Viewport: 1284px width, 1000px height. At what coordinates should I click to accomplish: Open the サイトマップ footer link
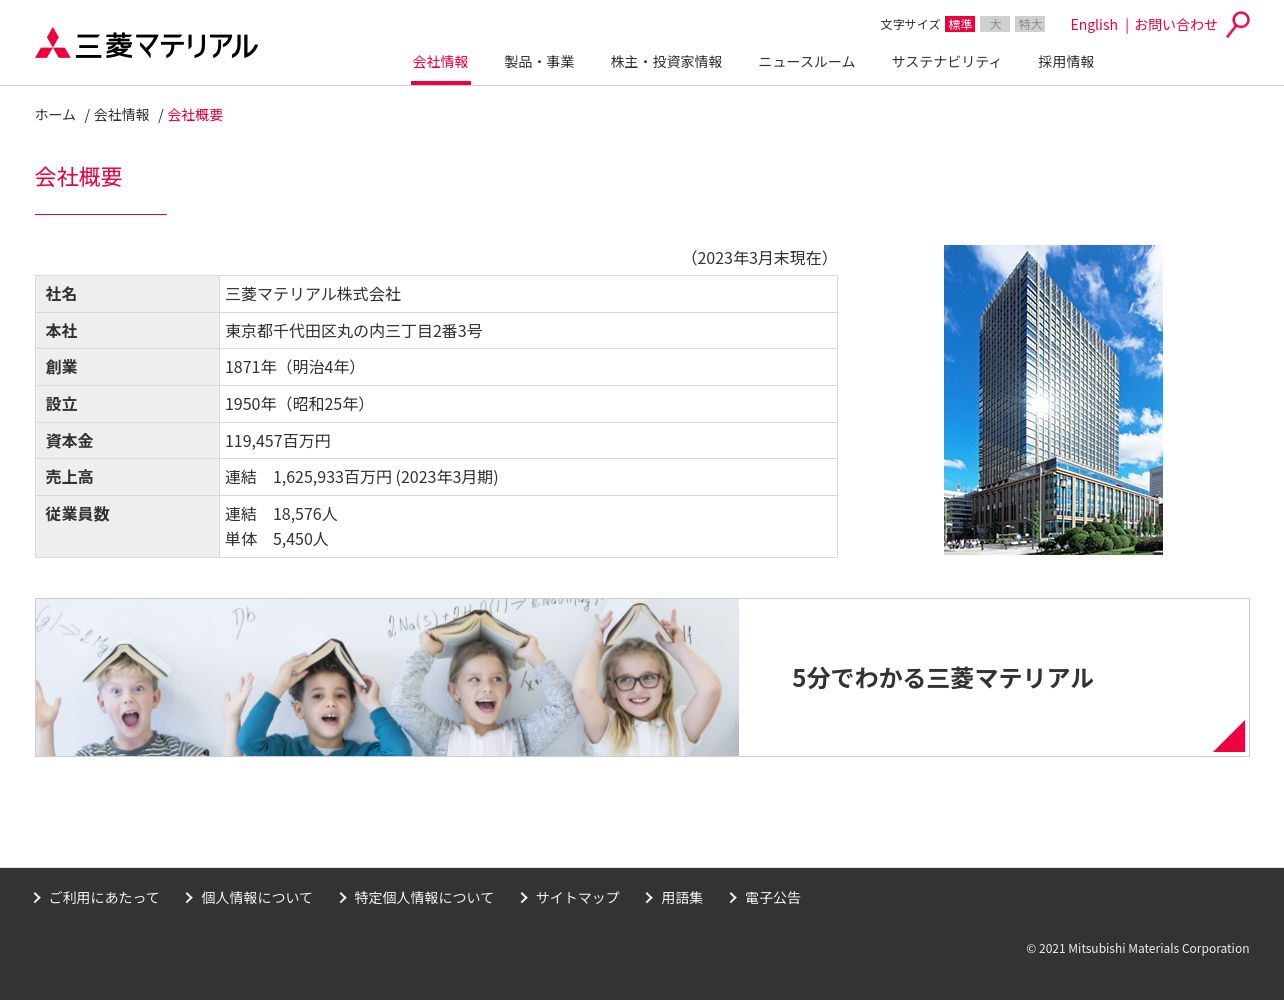[x=578, y=898]
